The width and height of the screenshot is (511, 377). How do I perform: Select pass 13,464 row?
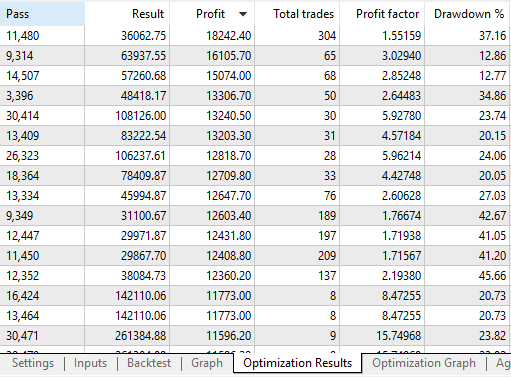tap(255, 316)
